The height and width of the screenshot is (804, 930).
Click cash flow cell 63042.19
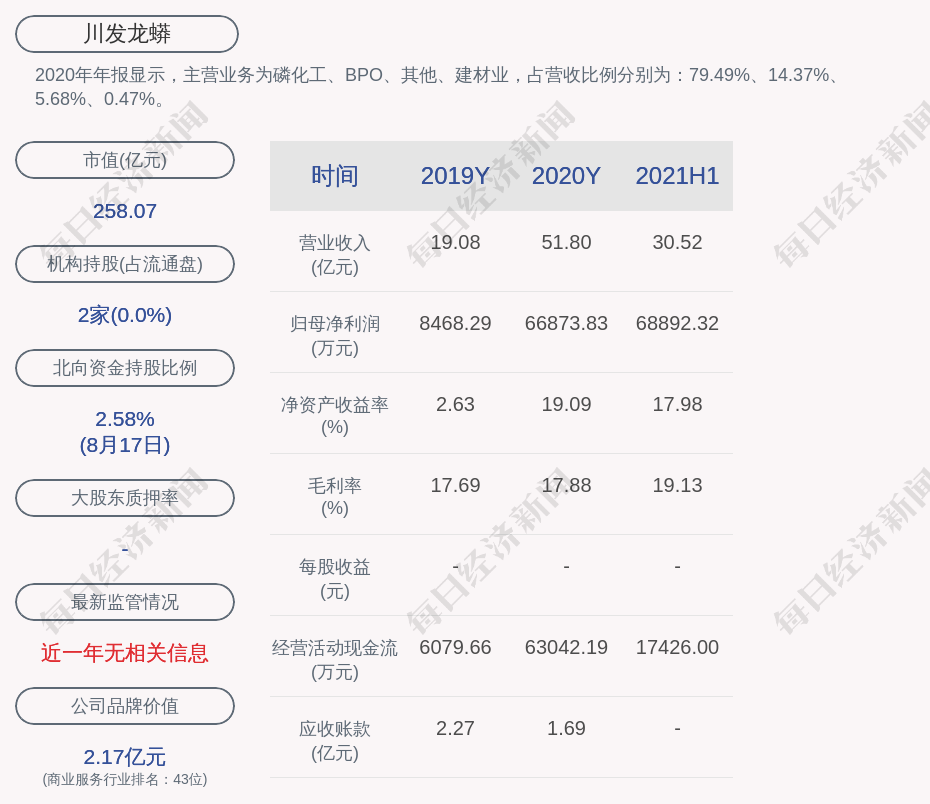(x=566, y=647)
